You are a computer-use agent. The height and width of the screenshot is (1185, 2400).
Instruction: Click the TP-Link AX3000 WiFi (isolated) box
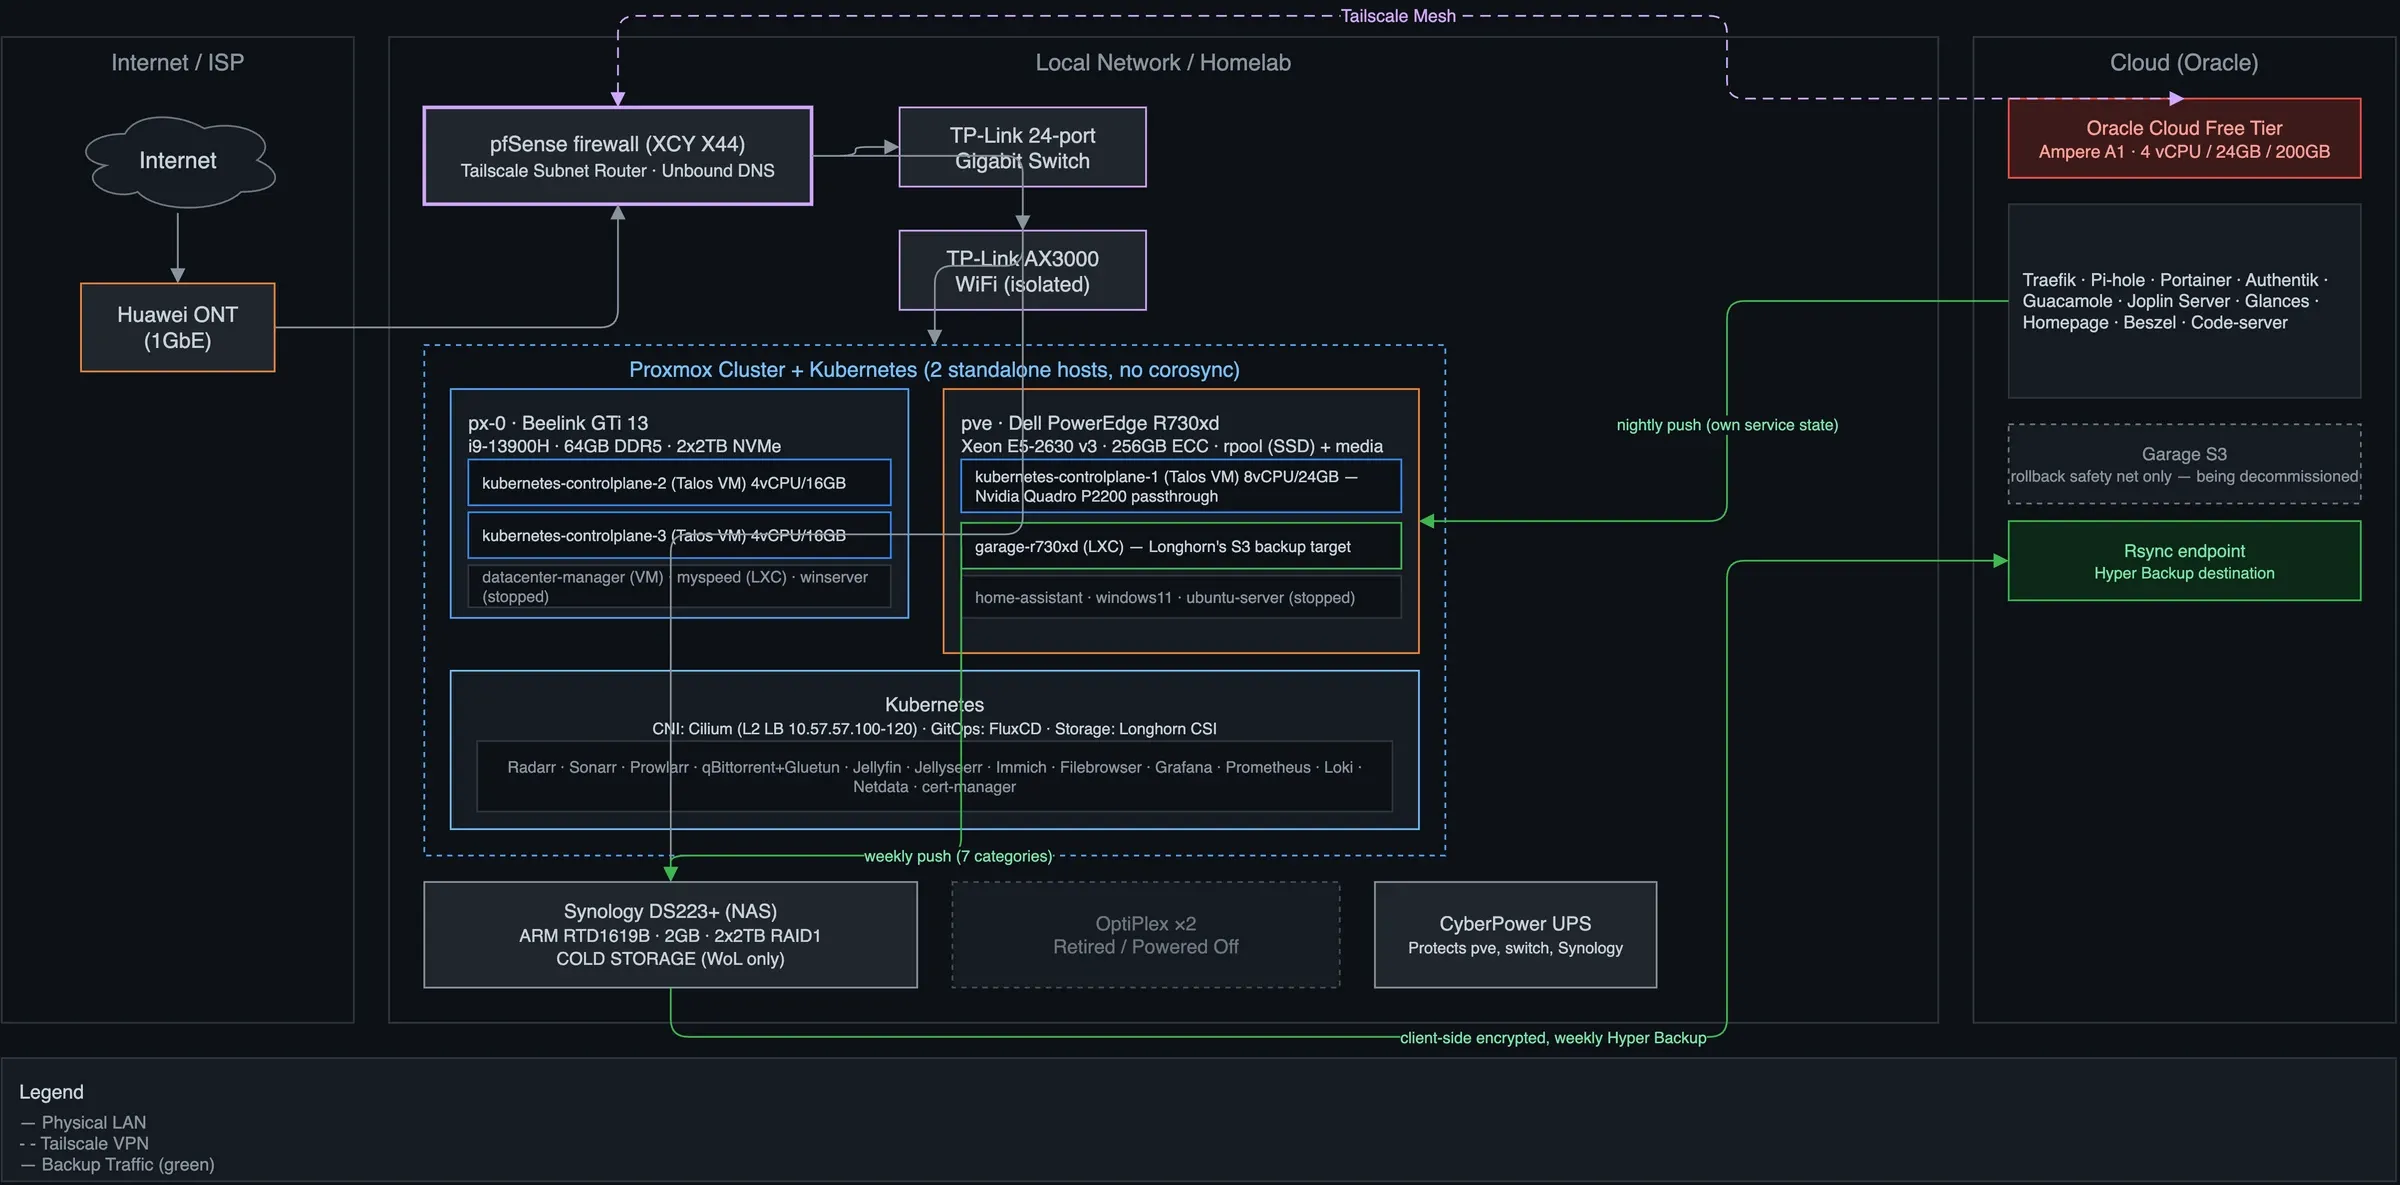click(x=1022, y=270)
